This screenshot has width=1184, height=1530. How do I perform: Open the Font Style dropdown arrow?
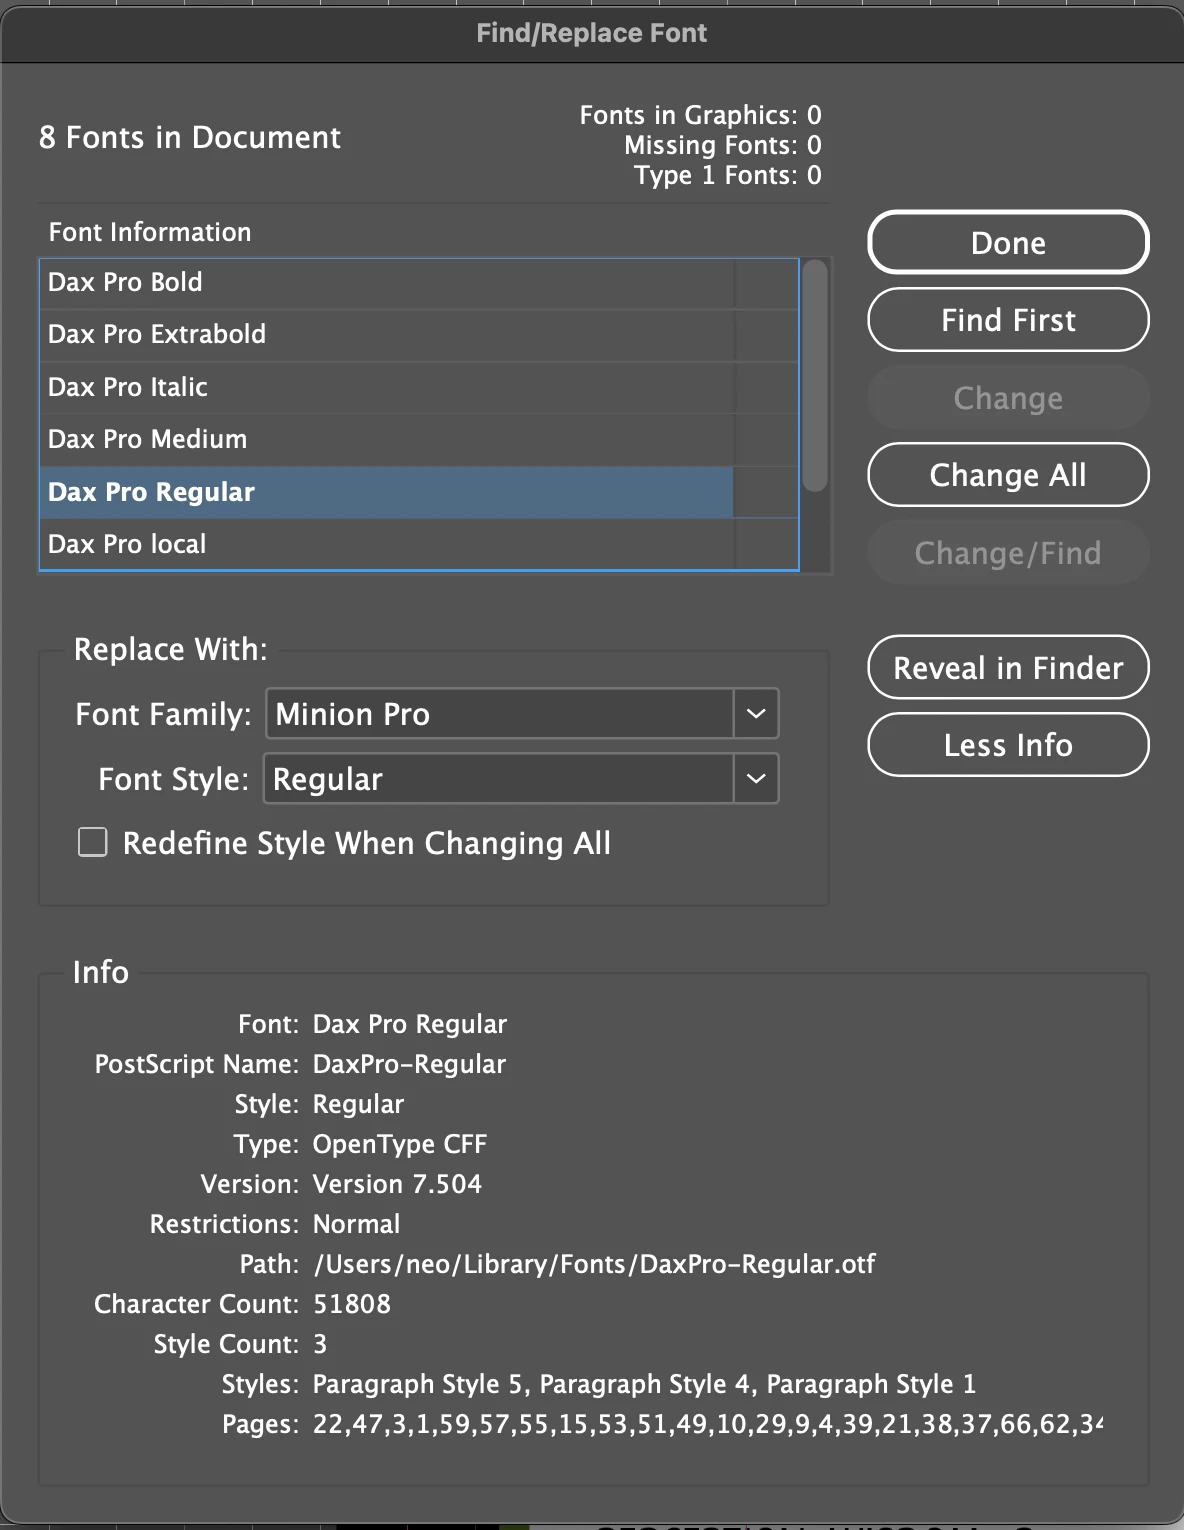[756, 779]
